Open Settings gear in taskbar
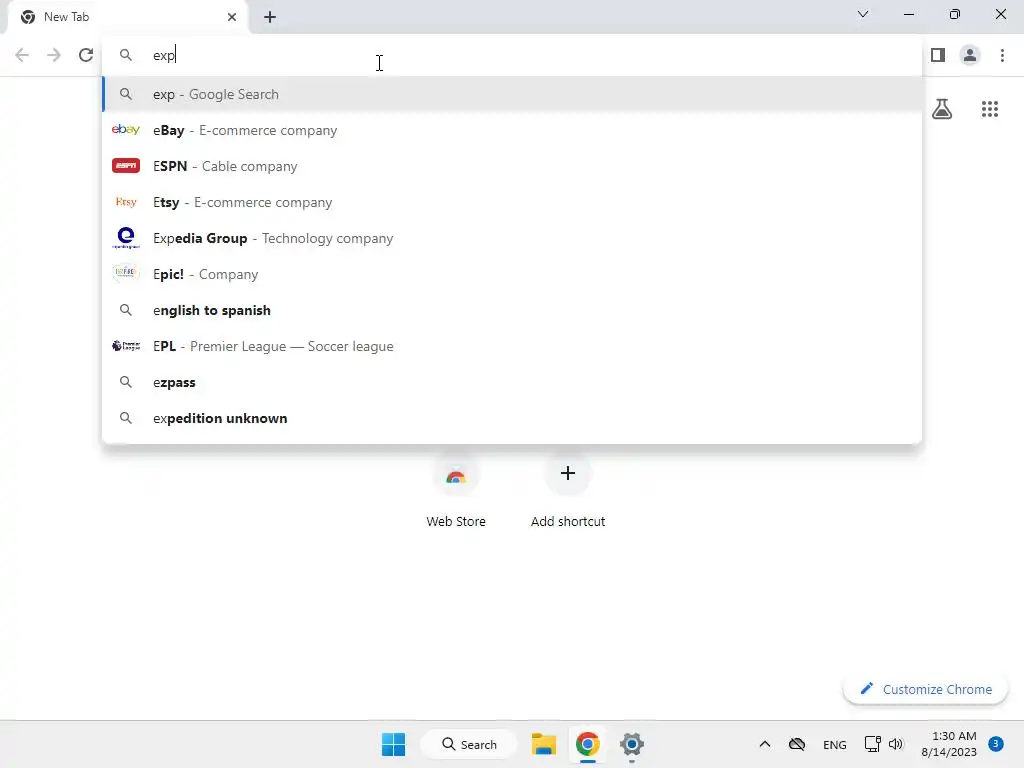The image size is (1024, 768). click(x=632, y=744)
